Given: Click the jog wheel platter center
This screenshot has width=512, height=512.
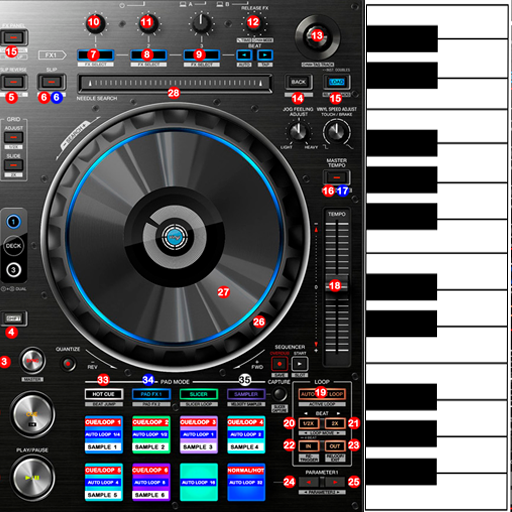Looking at the screenshot, I should tap(175, 237).
